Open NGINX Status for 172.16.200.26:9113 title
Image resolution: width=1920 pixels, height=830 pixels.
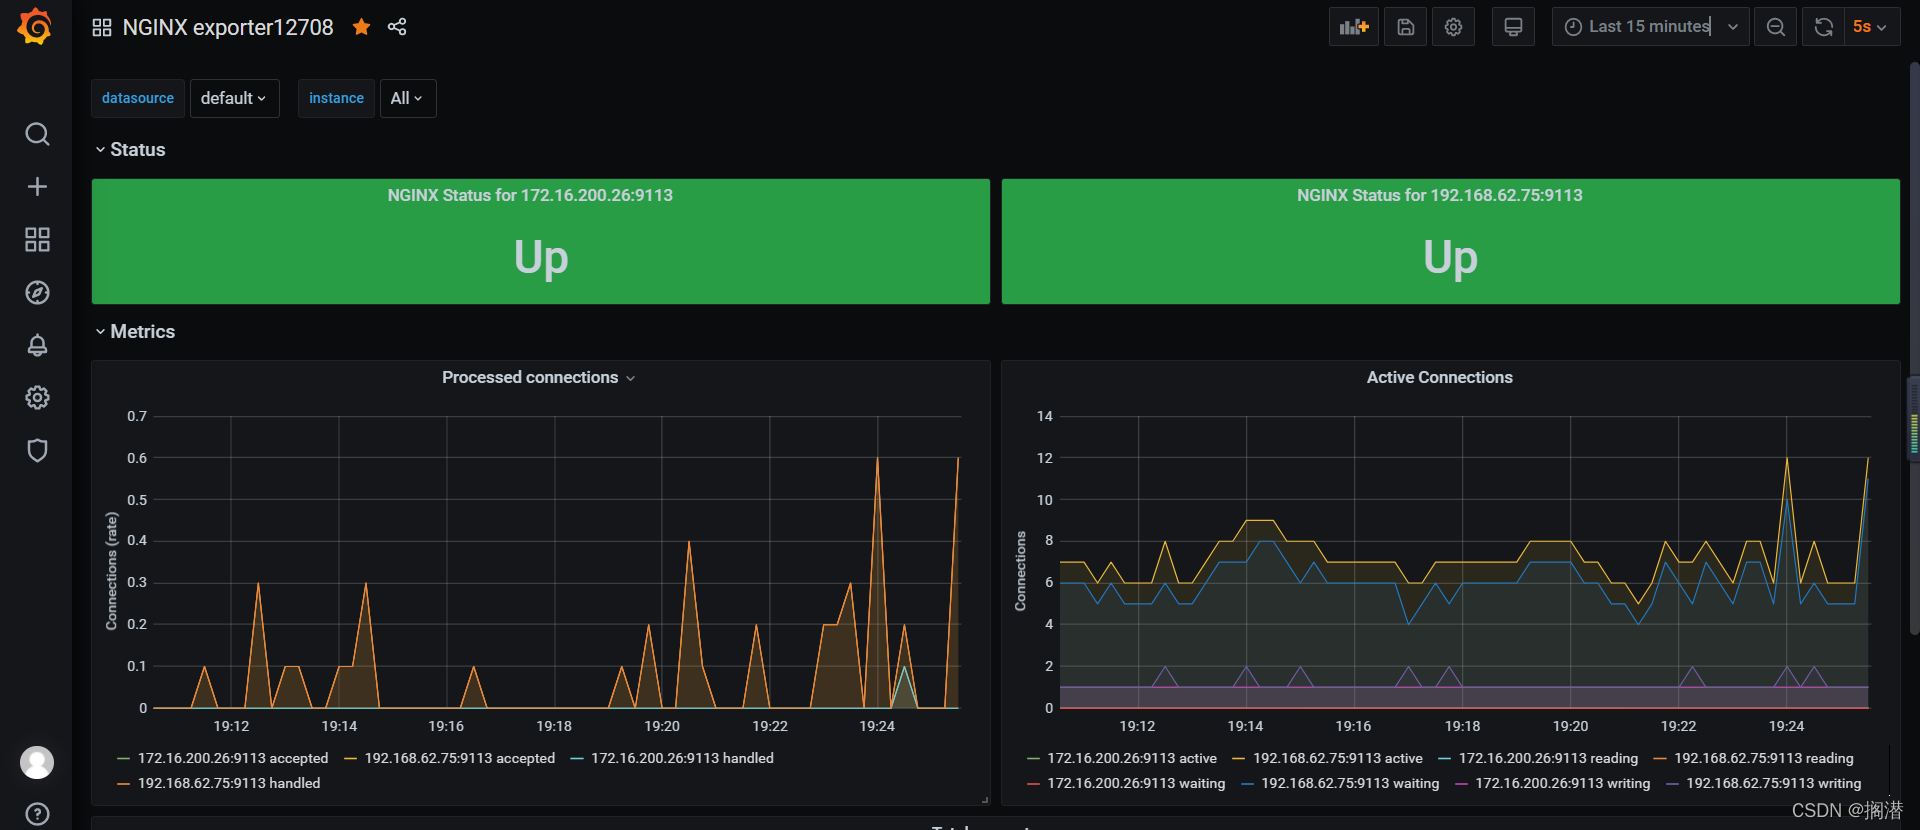coord(530,195)
